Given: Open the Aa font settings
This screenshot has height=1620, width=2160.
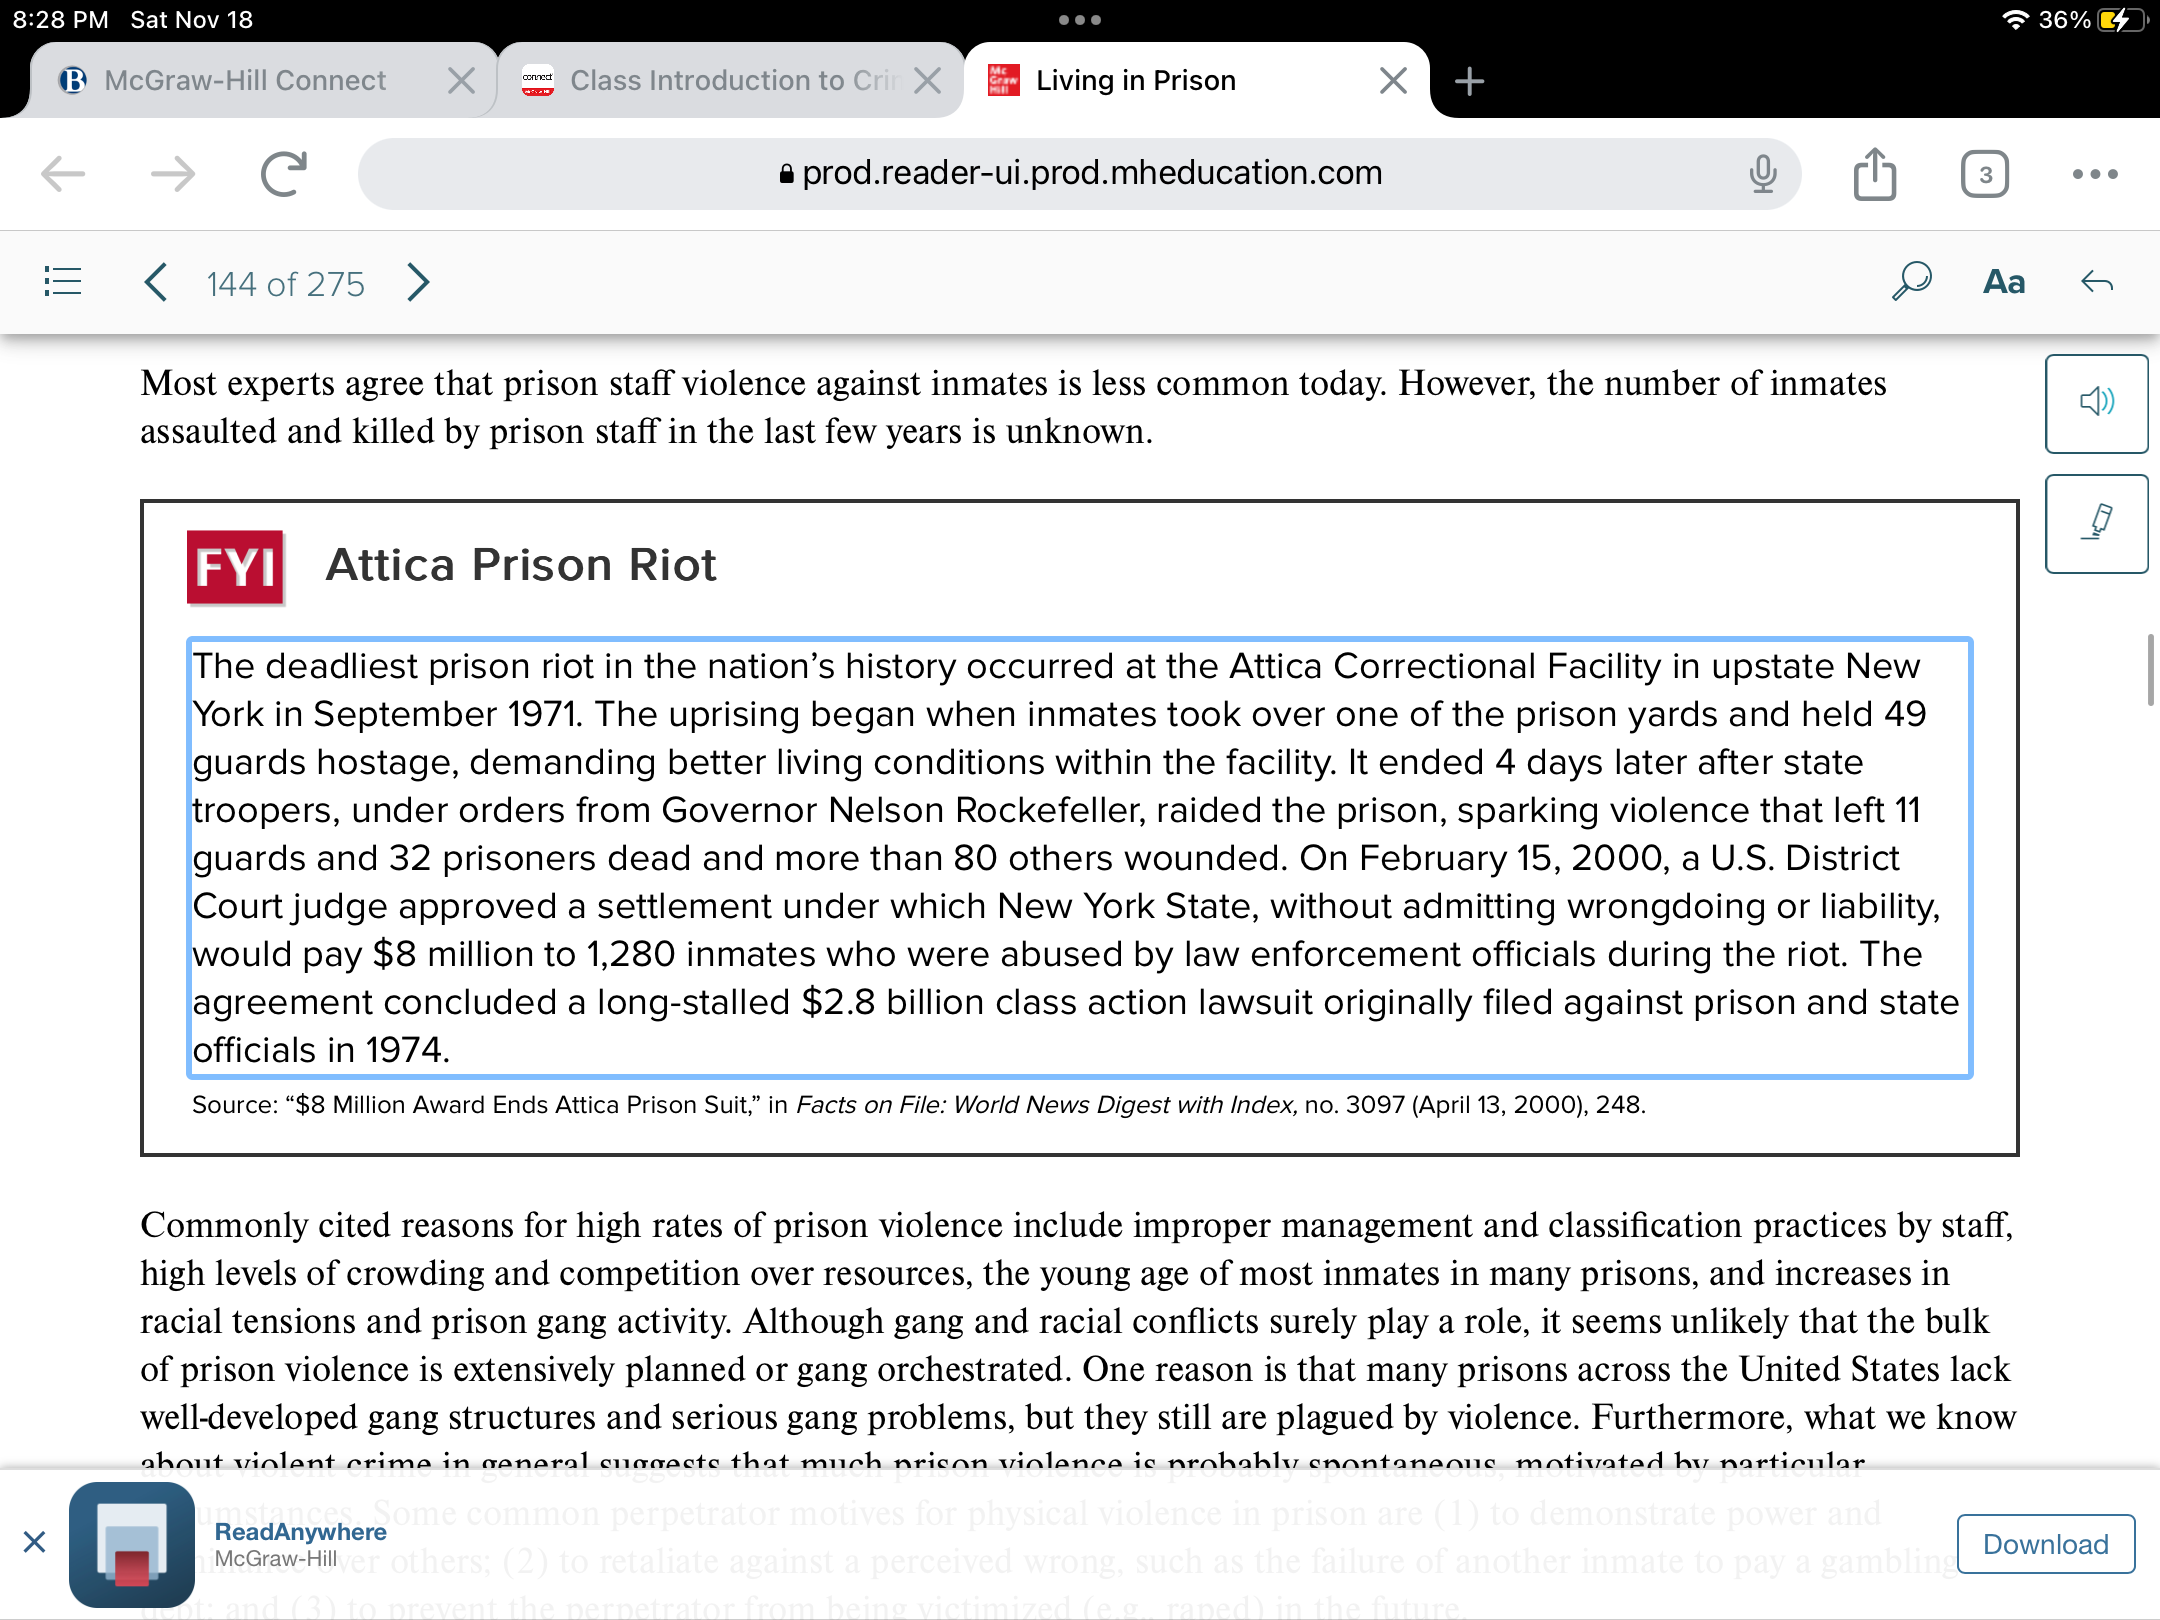Looking at the screenshot, I should click(2004, 283).
